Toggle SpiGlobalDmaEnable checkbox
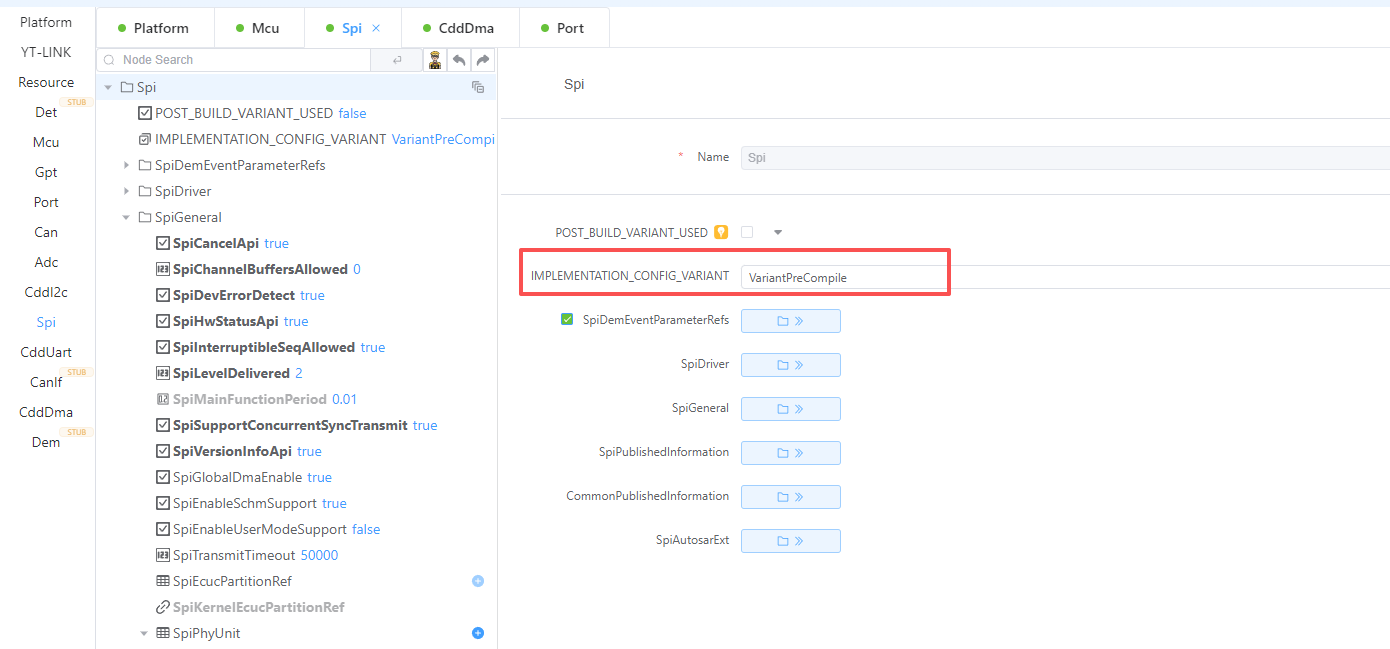Viewport: 1390px width, 649px height. pyautogui.click(x=163, y=477)
